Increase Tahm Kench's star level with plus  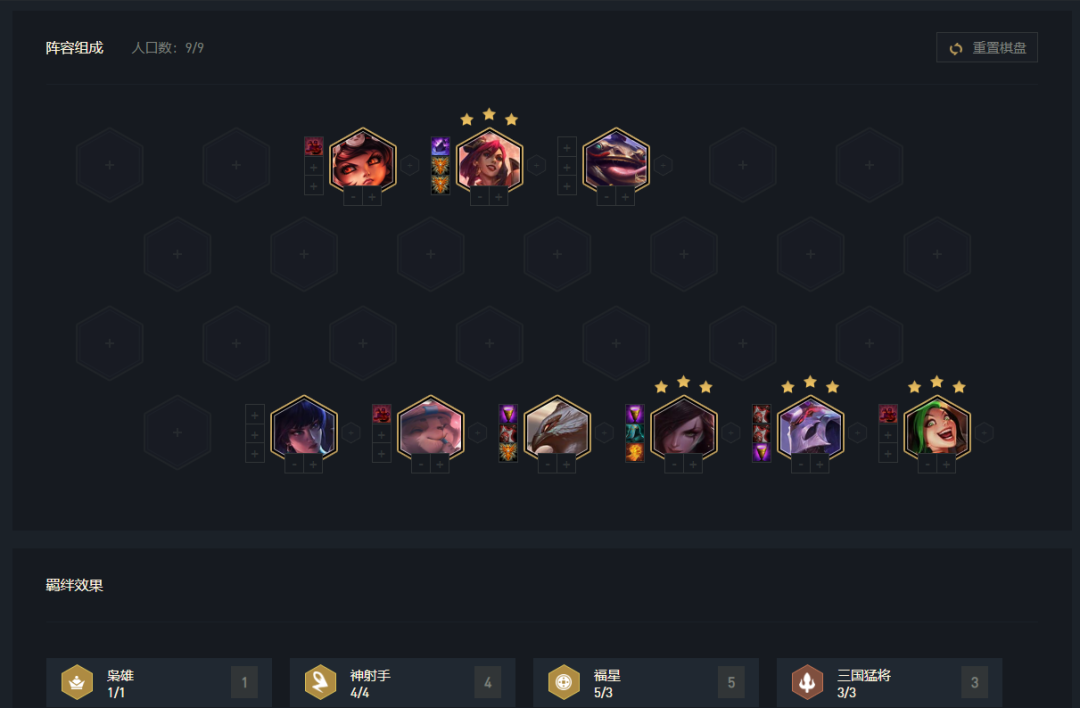(625, 197)
